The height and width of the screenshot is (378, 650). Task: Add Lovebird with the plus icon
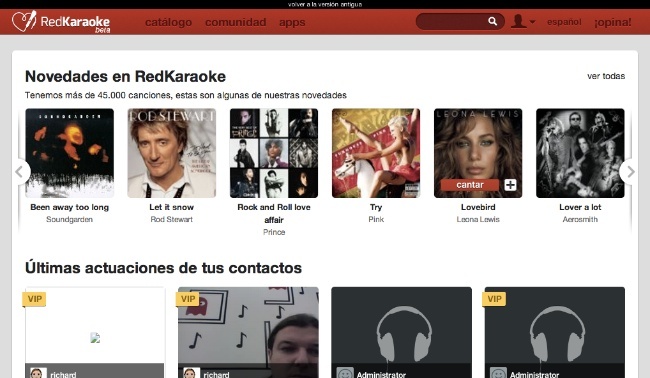tap(510, 185)
